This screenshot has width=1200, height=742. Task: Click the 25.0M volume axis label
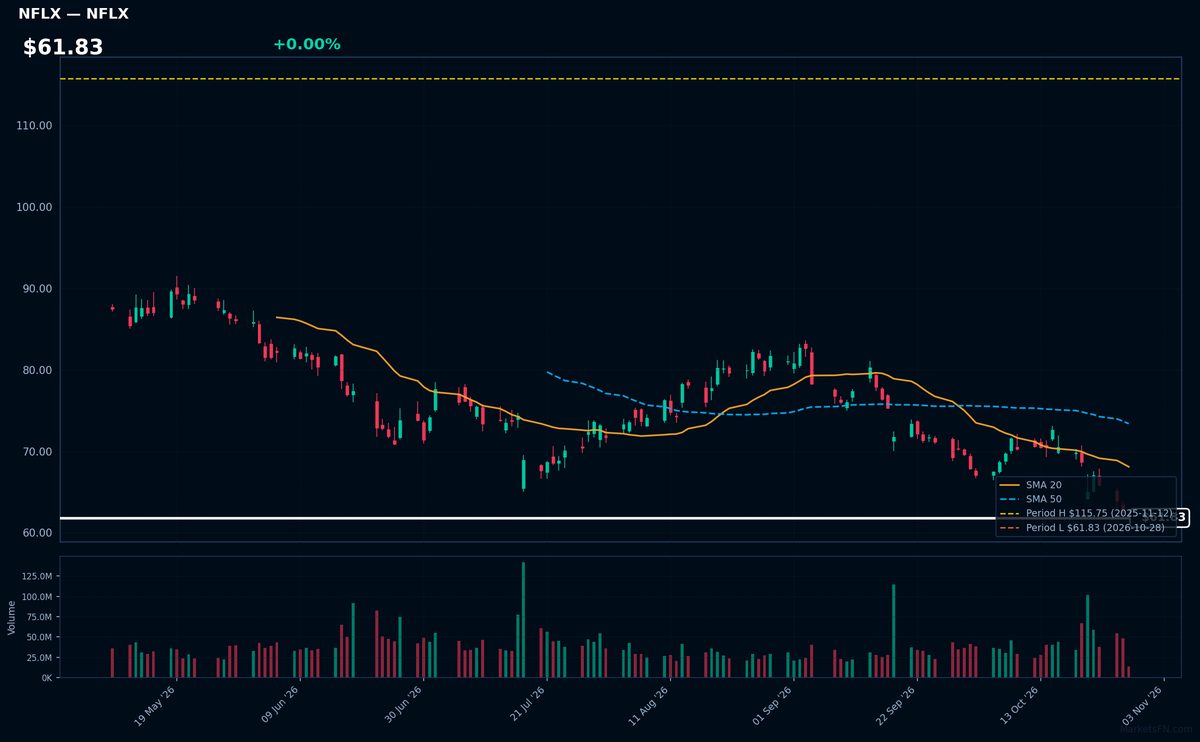pyautogui.click(x=41, y=658)
